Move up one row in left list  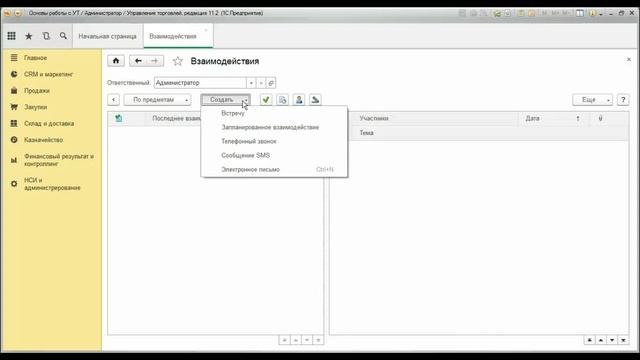point(296,340)
